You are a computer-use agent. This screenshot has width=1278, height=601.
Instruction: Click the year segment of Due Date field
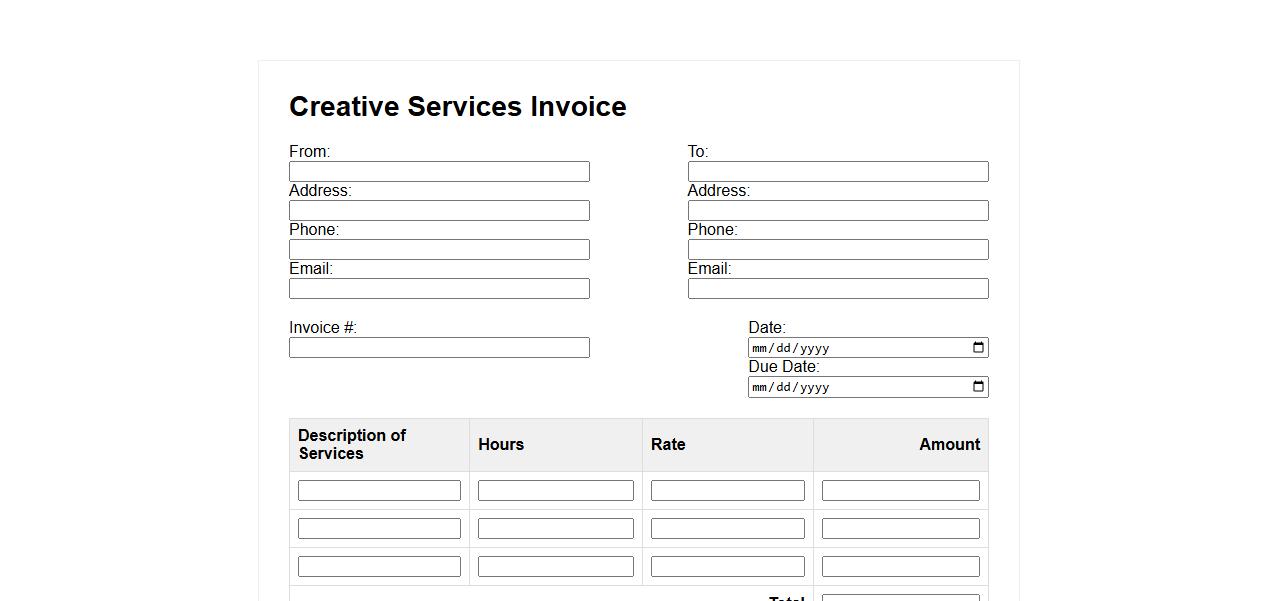point(815,387)
